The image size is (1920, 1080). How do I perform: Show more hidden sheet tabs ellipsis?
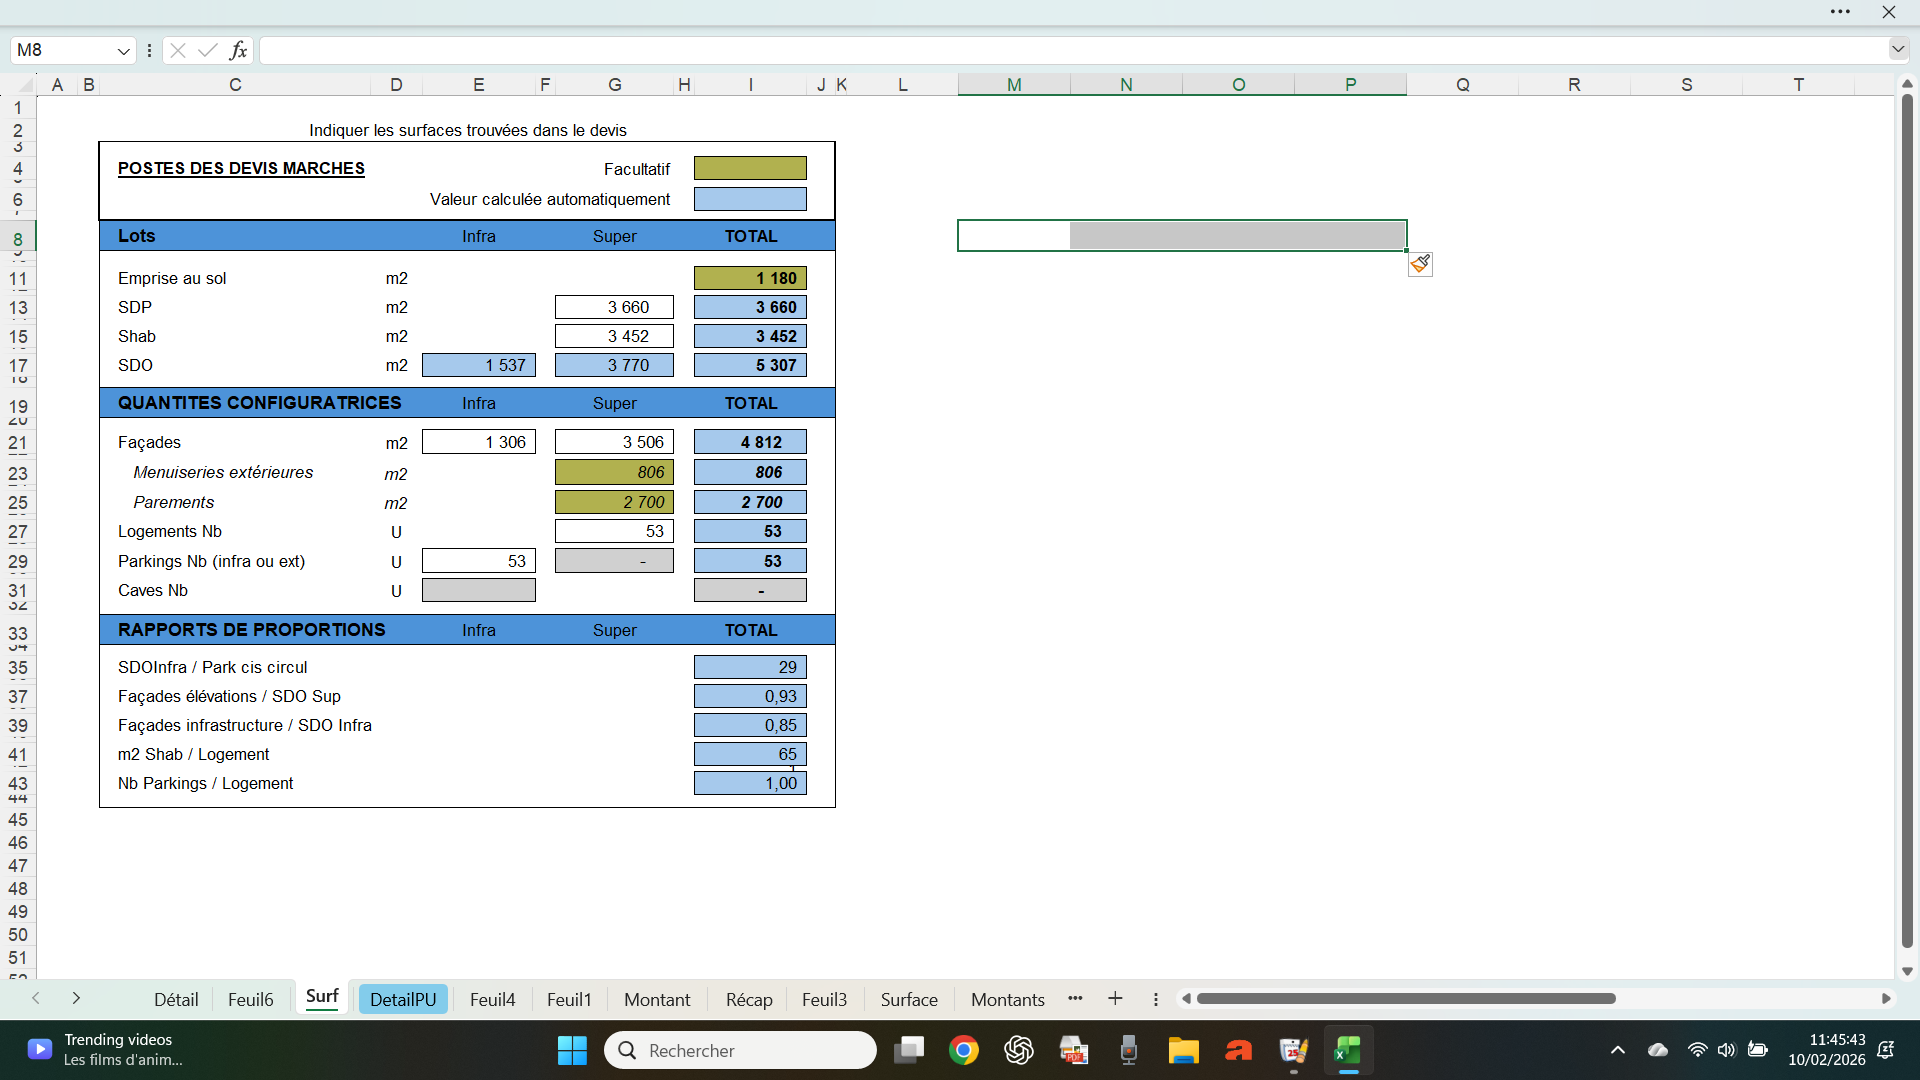1075,999
